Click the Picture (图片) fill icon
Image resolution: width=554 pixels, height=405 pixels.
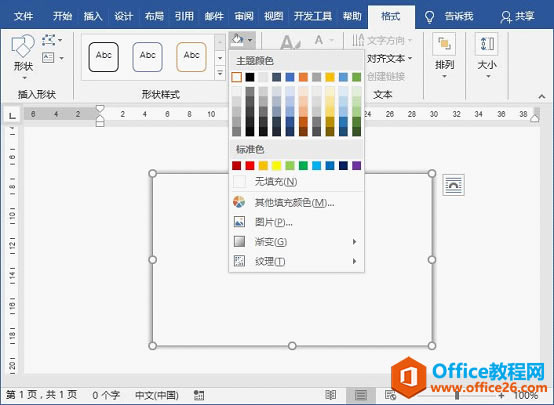[239, 222]
